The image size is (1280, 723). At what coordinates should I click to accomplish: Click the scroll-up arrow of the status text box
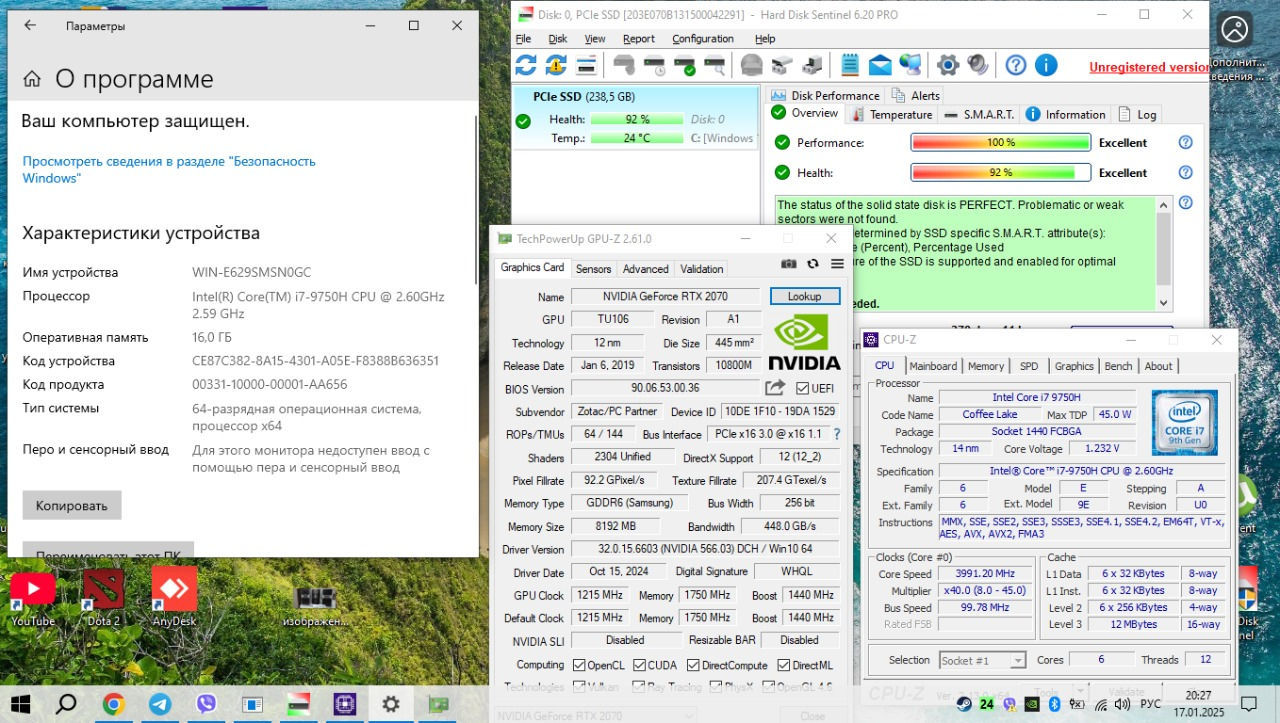click(x=1163, y=205)
